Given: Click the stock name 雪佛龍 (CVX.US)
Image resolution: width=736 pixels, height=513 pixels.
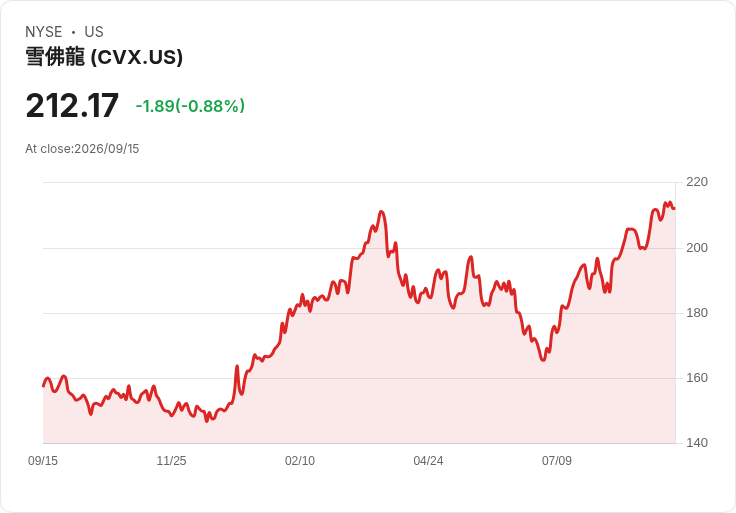Looking at the screenshot, I should [x=104, y=57].
